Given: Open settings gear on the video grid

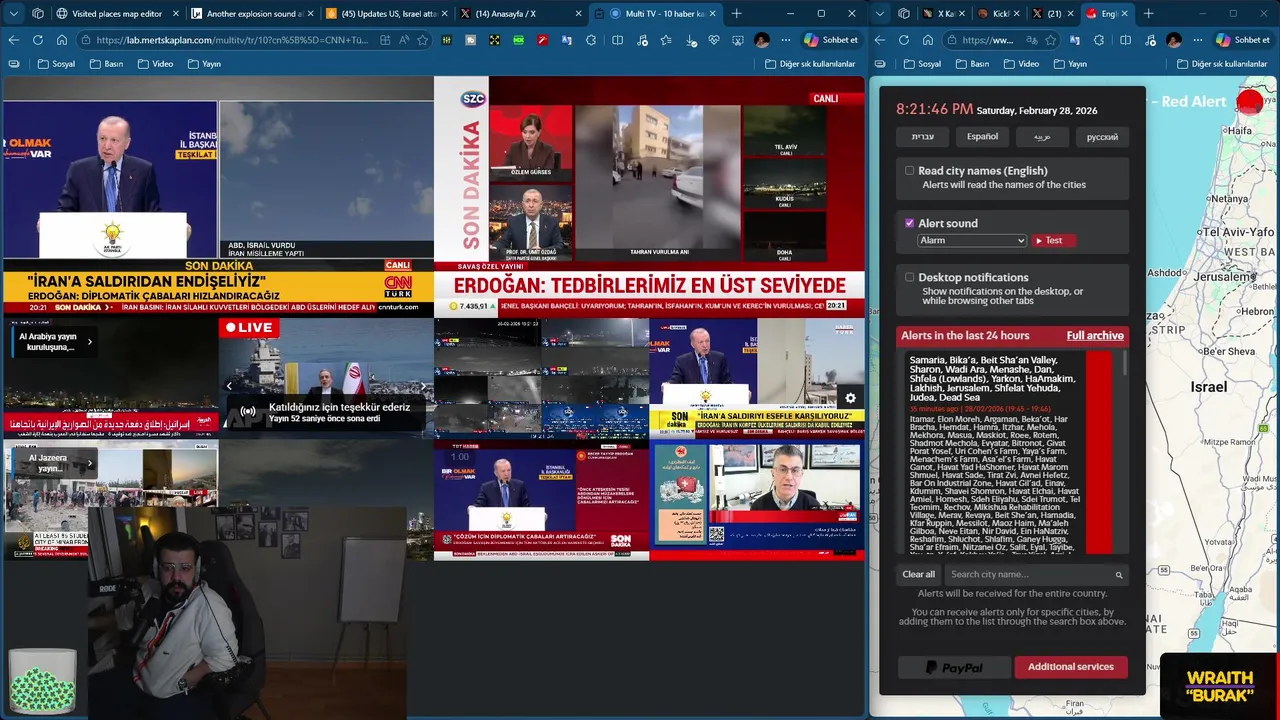Looking at the screenshot, I should coord(850,397).
